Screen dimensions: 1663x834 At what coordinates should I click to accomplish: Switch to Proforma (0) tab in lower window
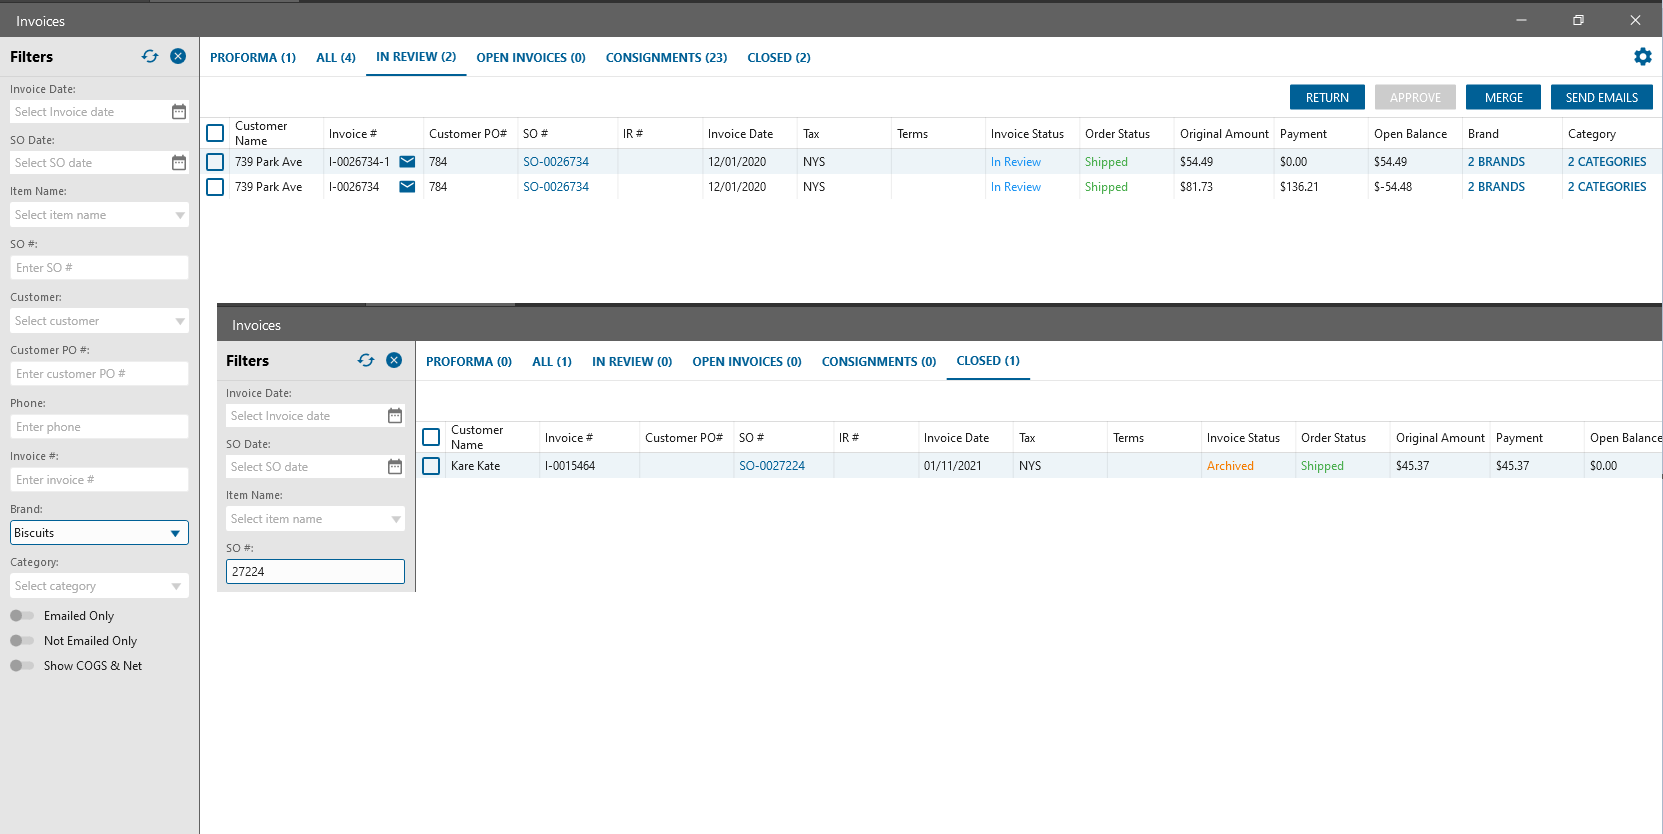point(469,362)
